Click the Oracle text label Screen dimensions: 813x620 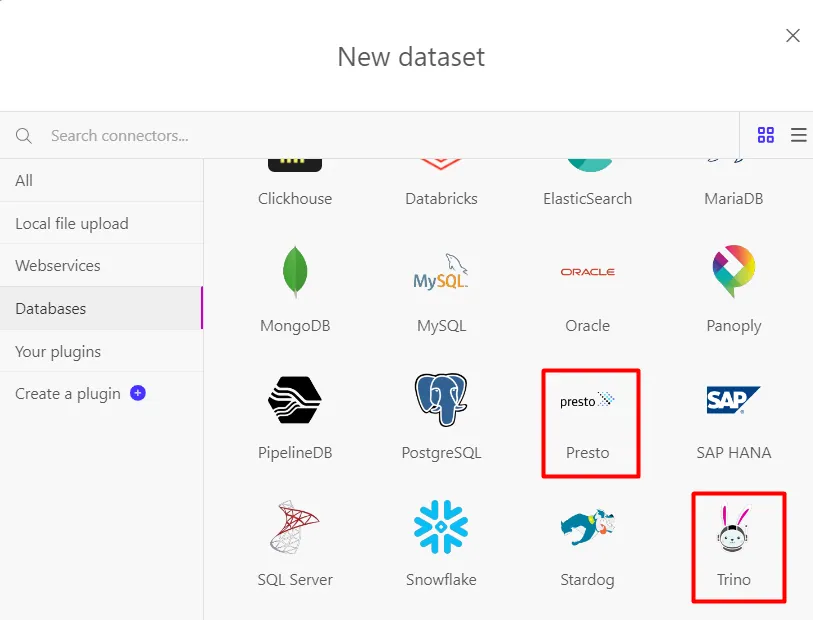tap(587, 326)
